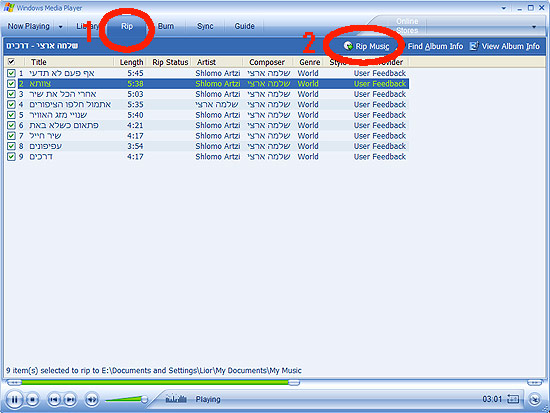The height and width of the screenshot is (413, 550).
Task: Select track 8 with length 3:54
Action: pyautogui.click(x=213, y=146)
